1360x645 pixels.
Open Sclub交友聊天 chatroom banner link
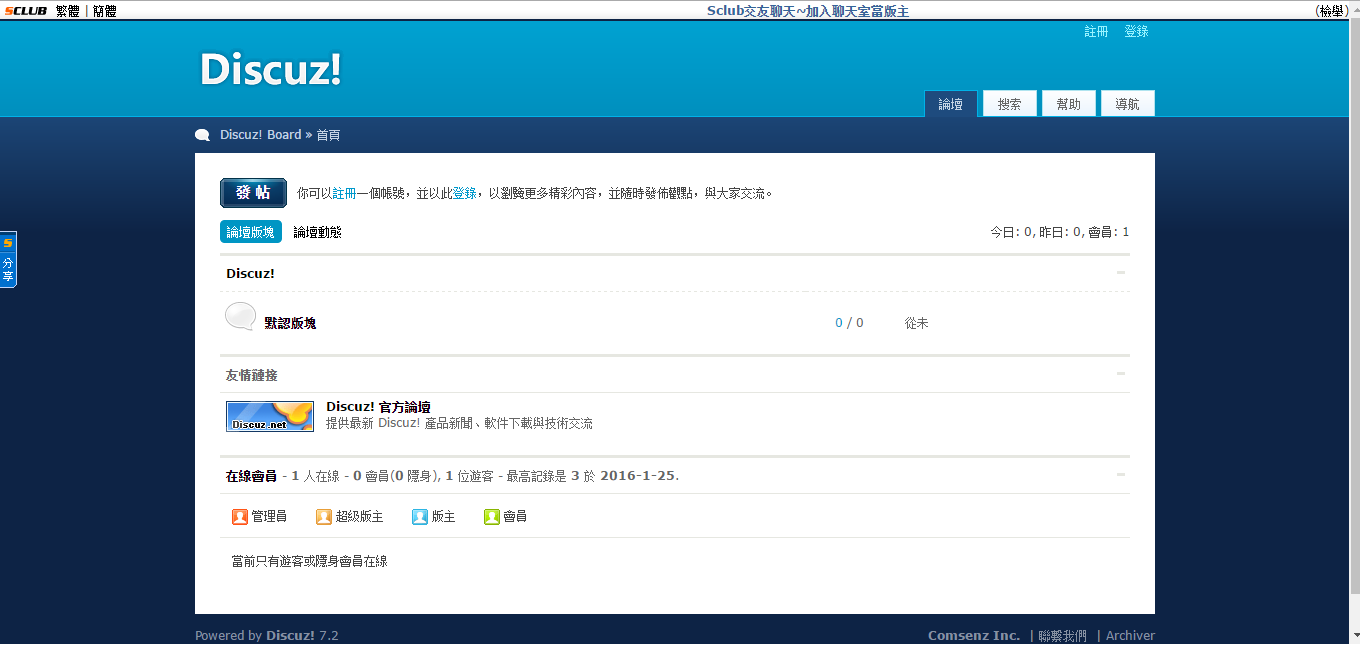[807, 11]
